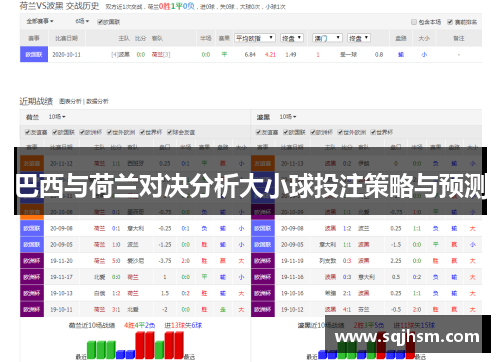Open the 10场 dropdown for 波黑
Viewport: 500px width, 362px height.
point(288,117)
